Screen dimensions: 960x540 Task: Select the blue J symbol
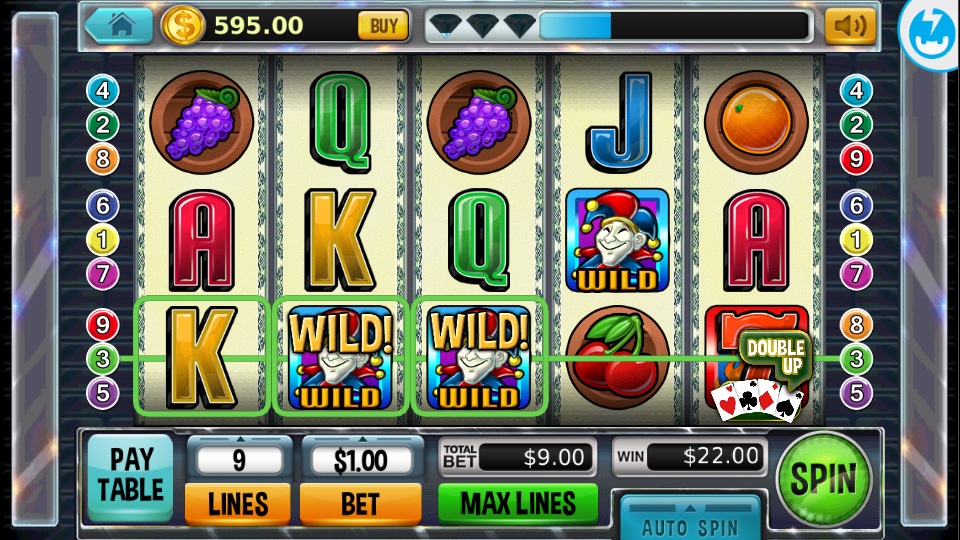(618, 122)
